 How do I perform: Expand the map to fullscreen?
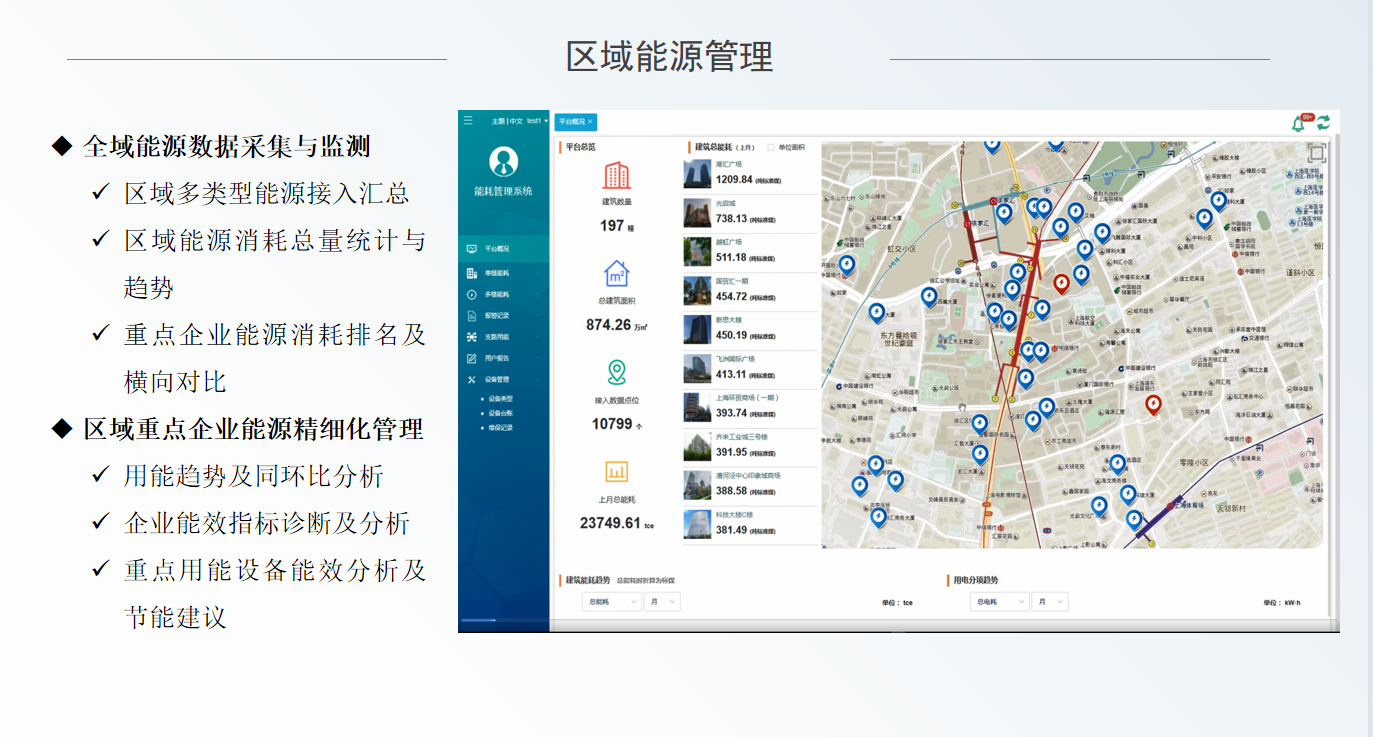(x=1317, y=153)
